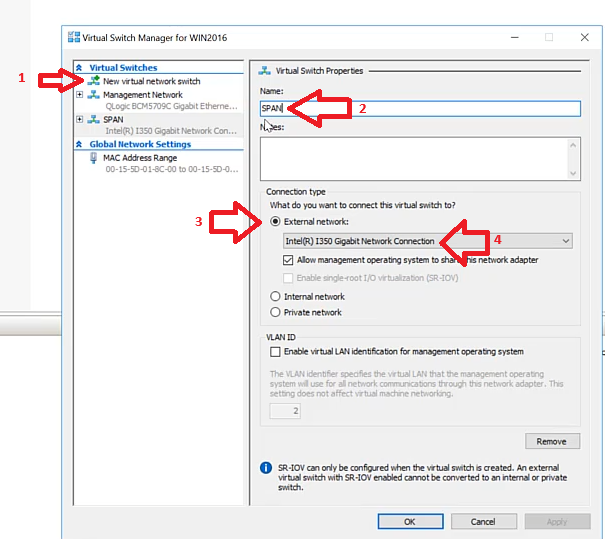Click the Remove button
605x539 pixels.
(x=552, y=441)
